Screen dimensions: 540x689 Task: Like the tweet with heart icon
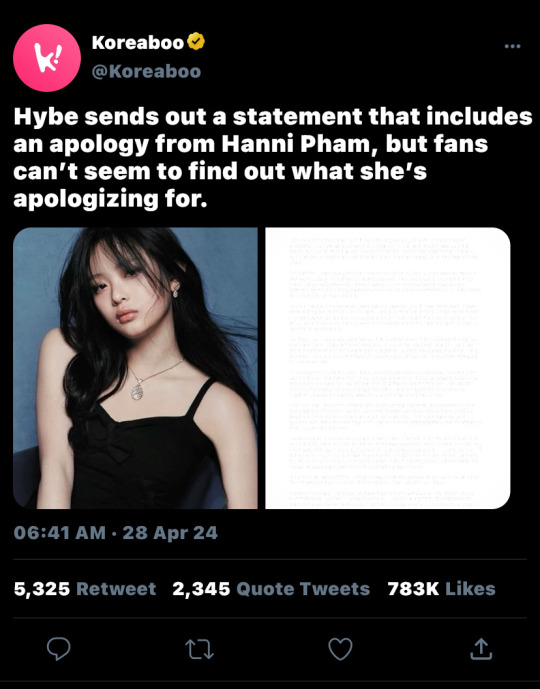click(x=341, y=649)
